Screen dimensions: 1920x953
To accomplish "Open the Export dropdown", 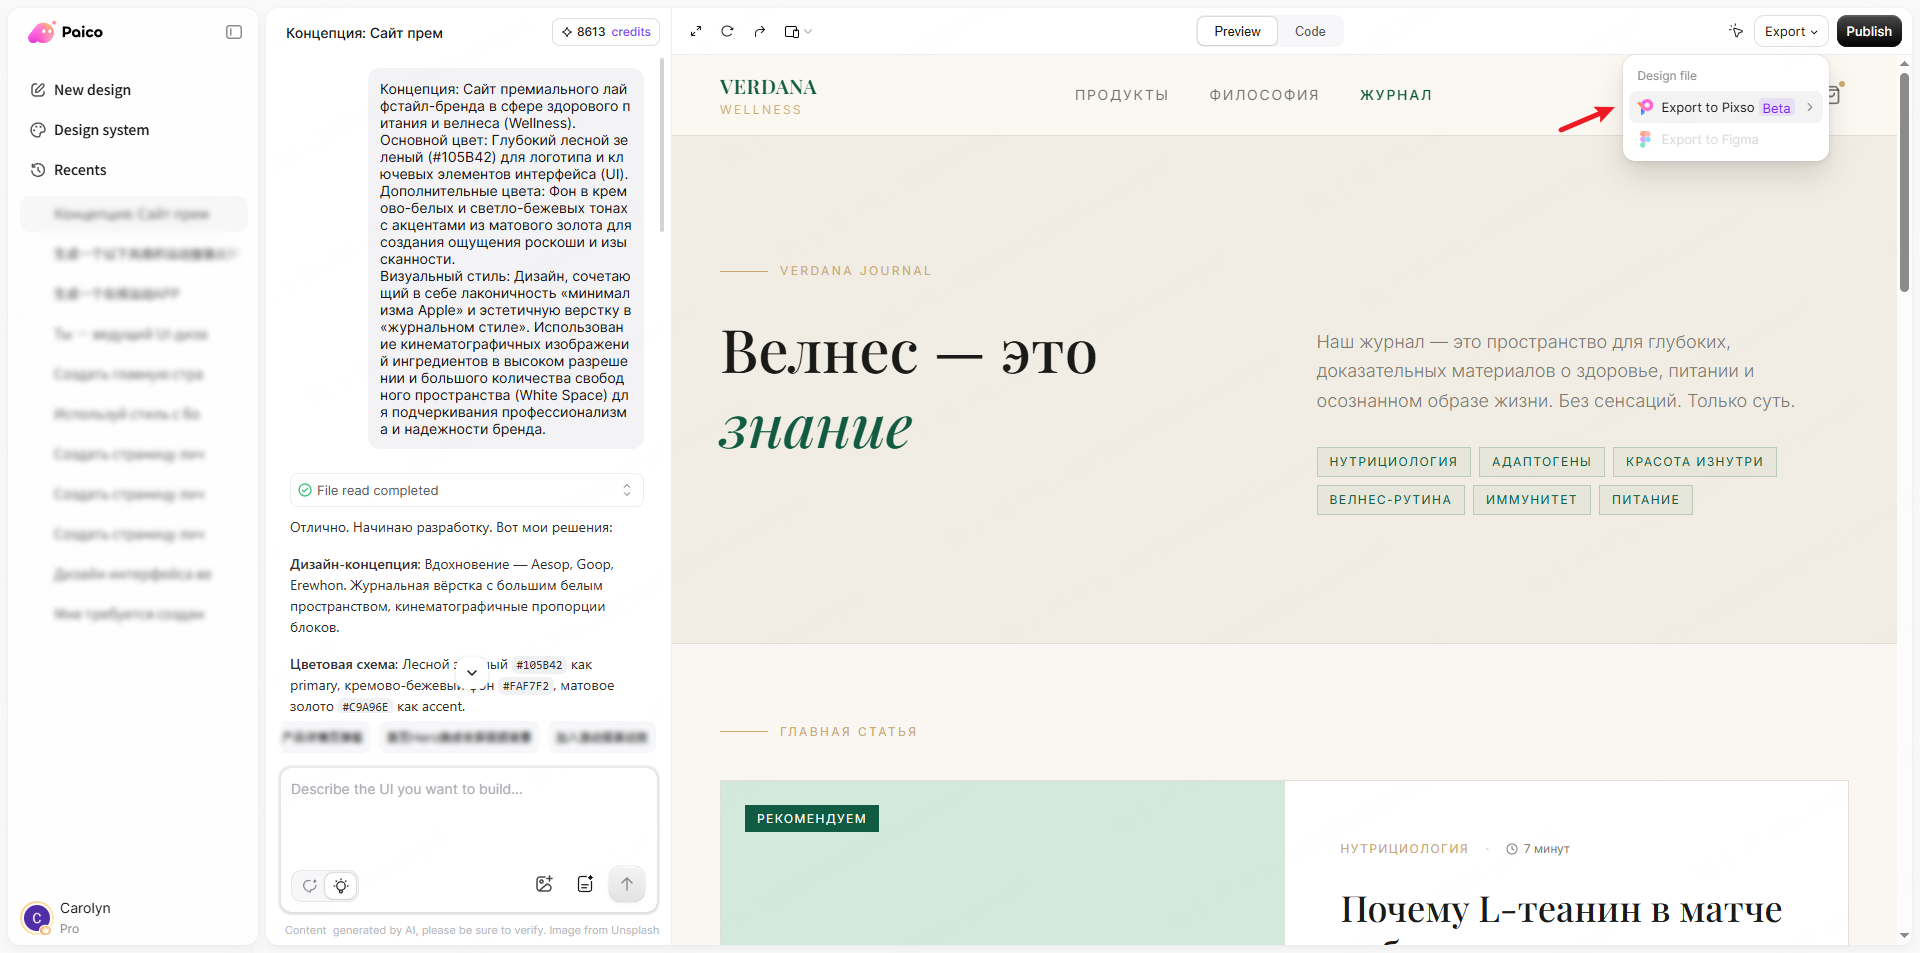I will pos(1791,32).
